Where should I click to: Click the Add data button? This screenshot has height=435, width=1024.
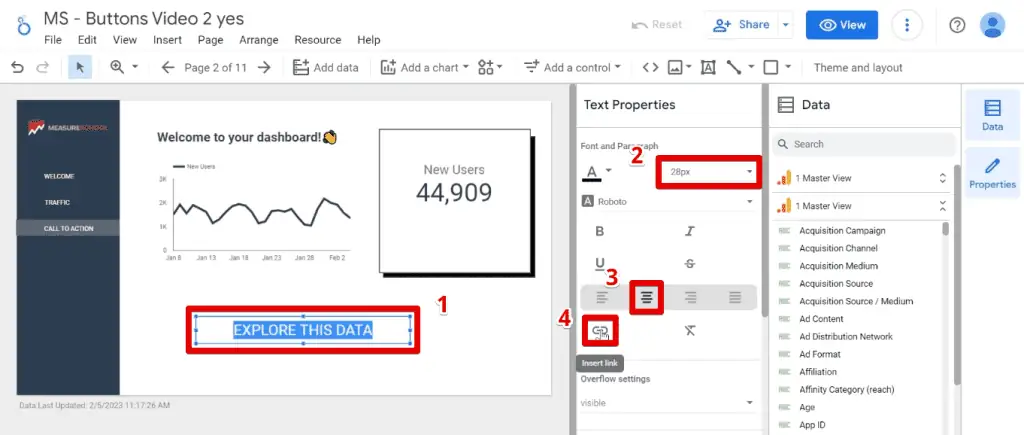tap(325, 67)
